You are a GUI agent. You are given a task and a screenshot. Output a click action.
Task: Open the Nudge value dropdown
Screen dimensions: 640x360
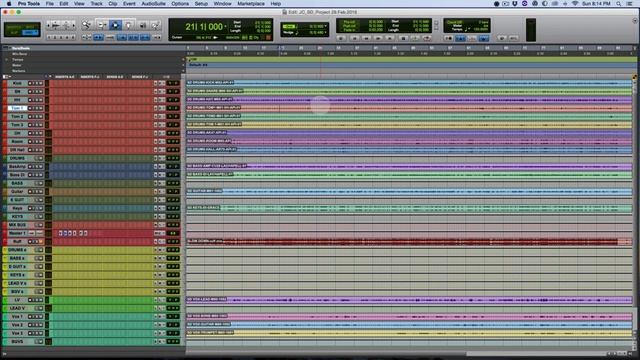point(325,32)
